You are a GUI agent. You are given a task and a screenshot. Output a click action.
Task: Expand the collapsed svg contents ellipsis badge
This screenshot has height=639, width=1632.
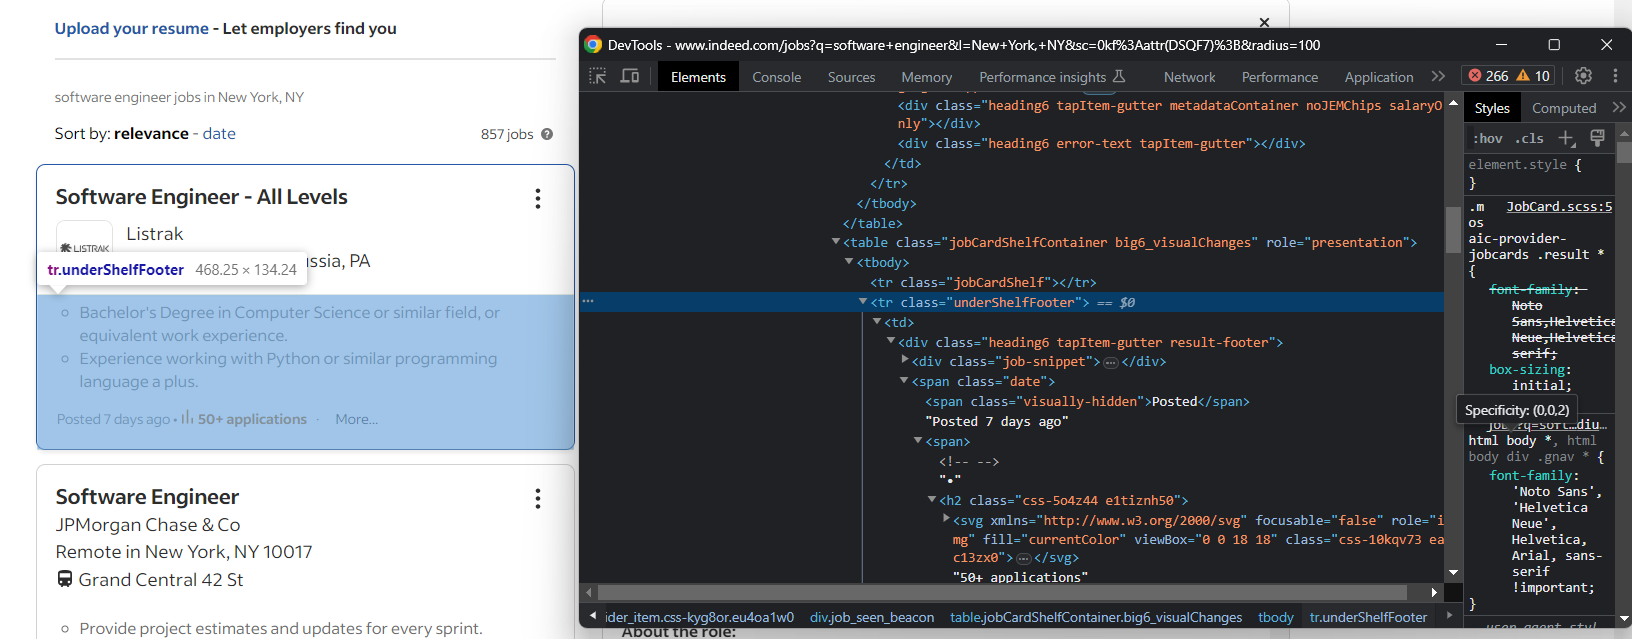(x=1023, y=558)
